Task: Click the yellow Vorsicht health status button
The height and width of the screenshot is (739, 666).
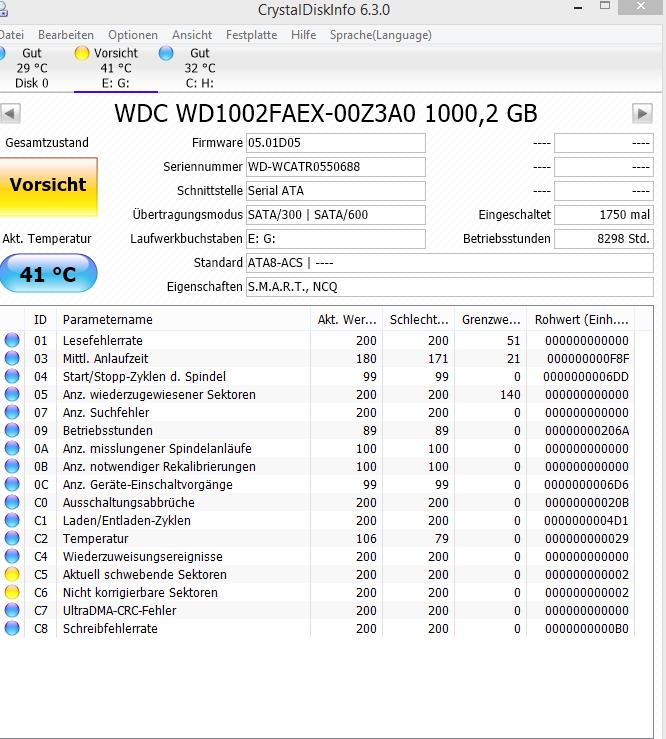Action: pos(48,187)
